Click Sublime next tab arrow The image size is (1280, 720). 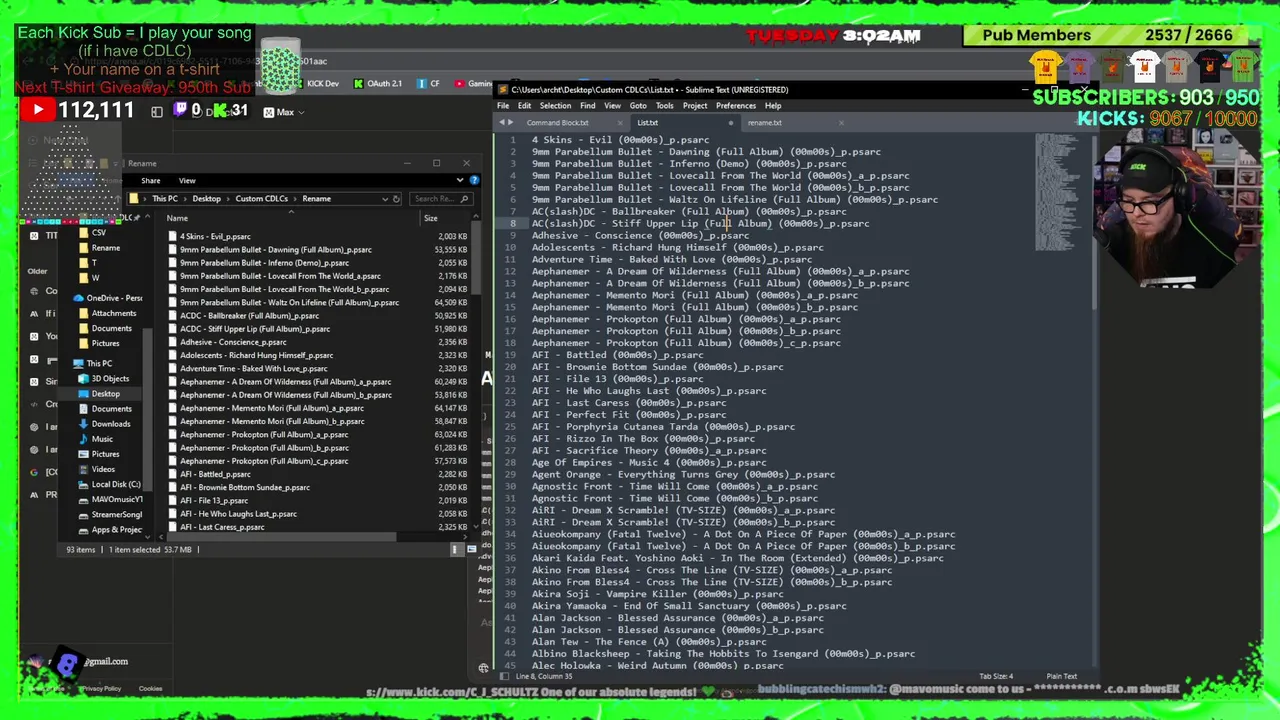click(513, 123)
